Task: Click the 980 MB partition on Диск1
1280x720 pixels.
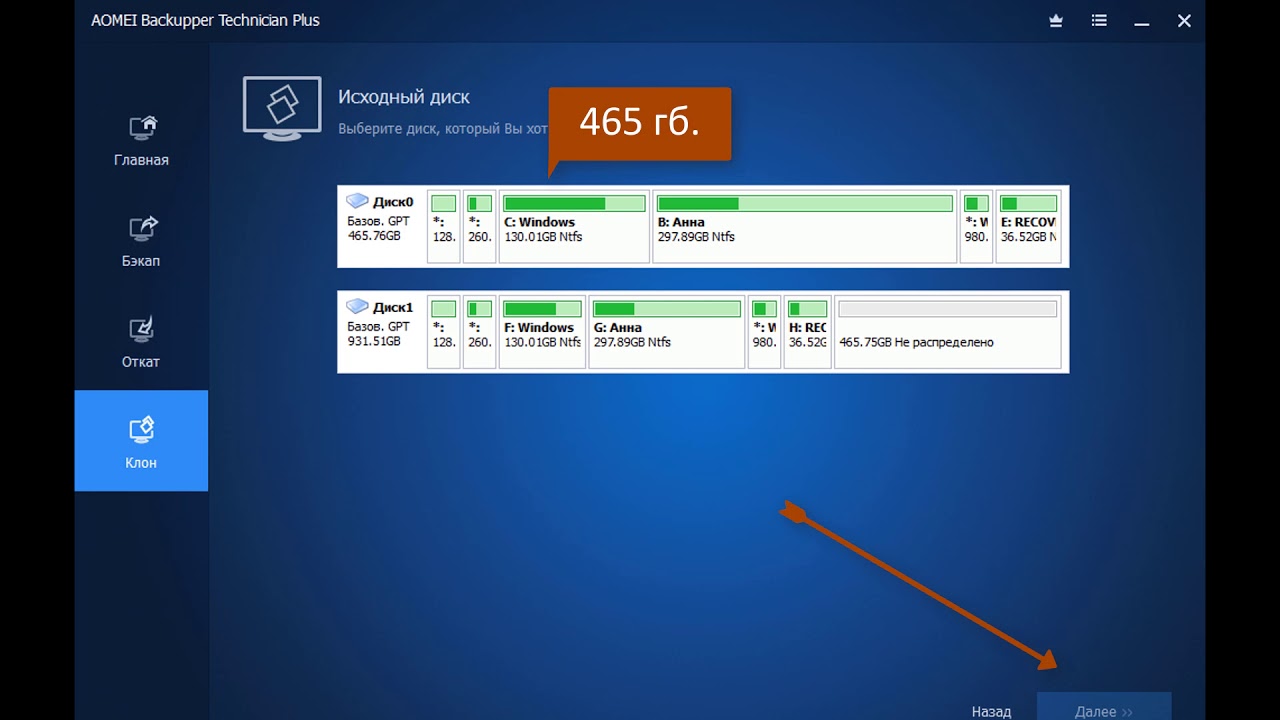Action: click(x=764, y=332)
